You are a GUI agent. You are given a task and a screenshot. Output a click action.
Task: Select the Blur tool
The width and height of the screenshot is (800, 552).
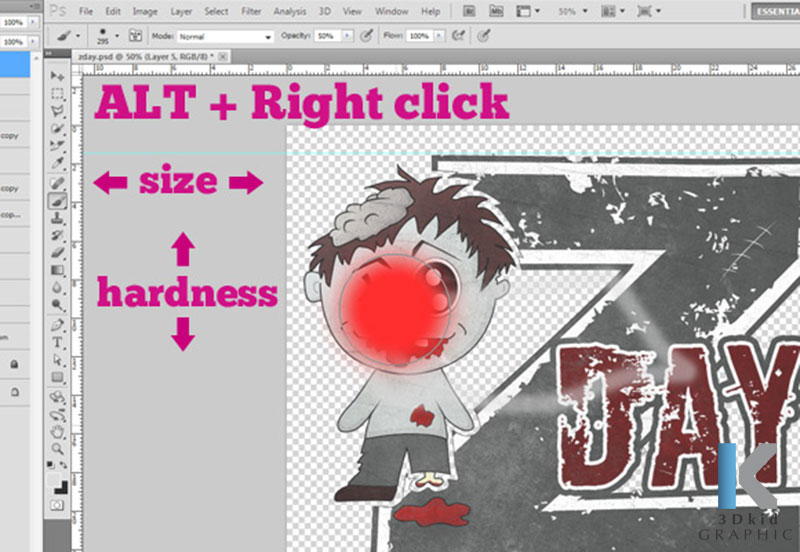57,287
